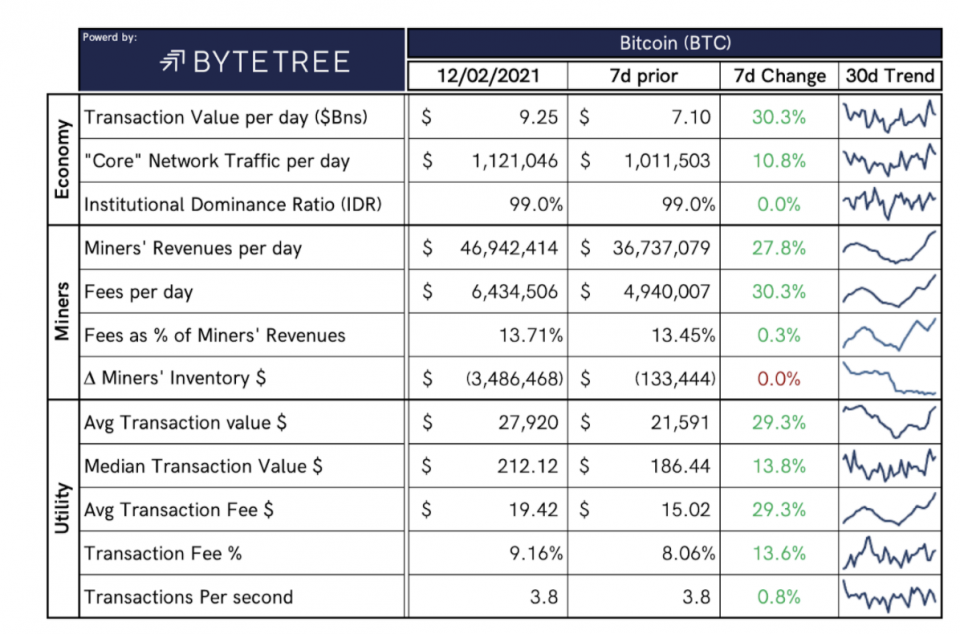This screenshot has width=960, height=634.
Task: Click the Avg Transaction Fee trend sparkline
Action: point(890,509)
